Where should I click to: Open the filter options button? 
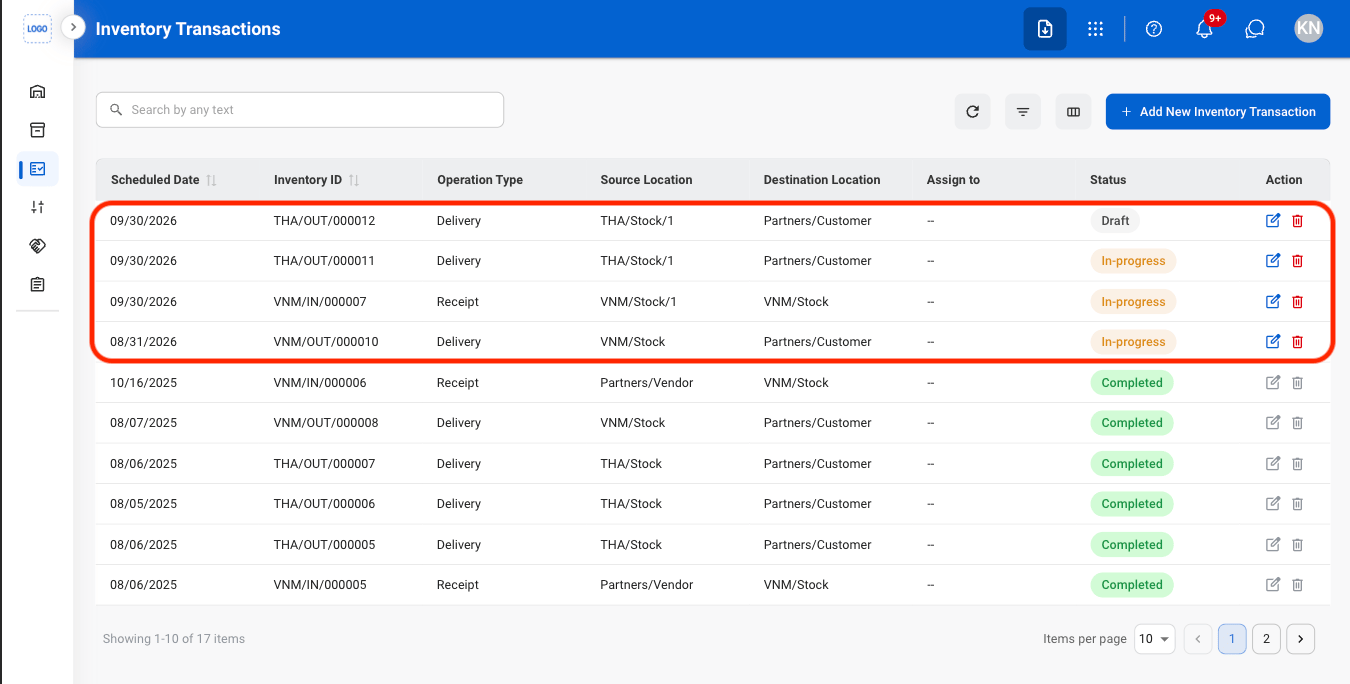[x=1023, y=112]
